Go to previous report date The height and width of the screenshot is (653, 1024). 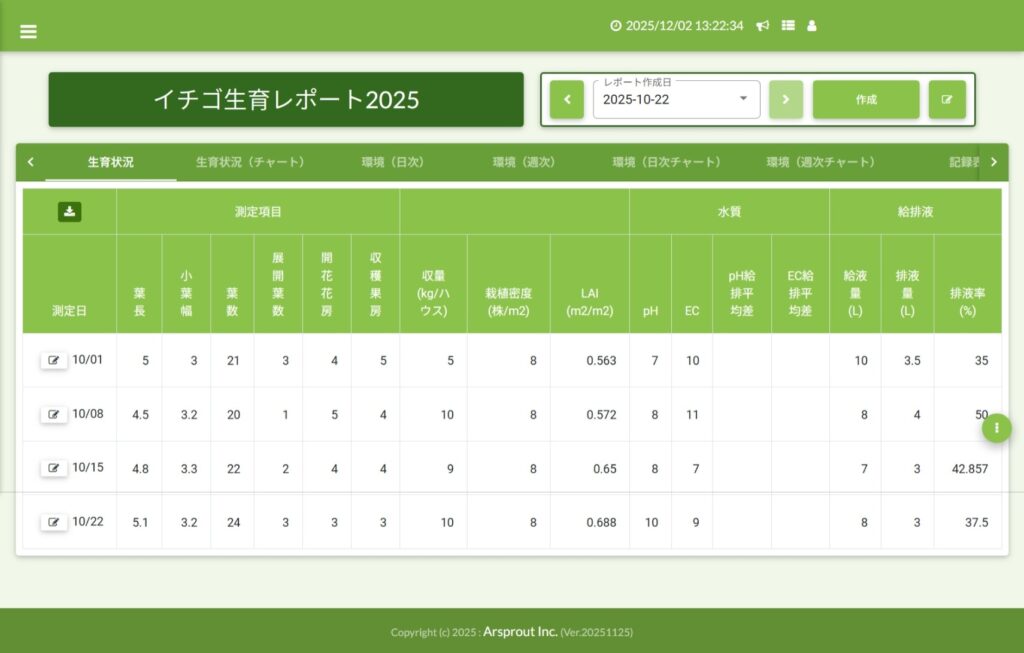point(567,100)
